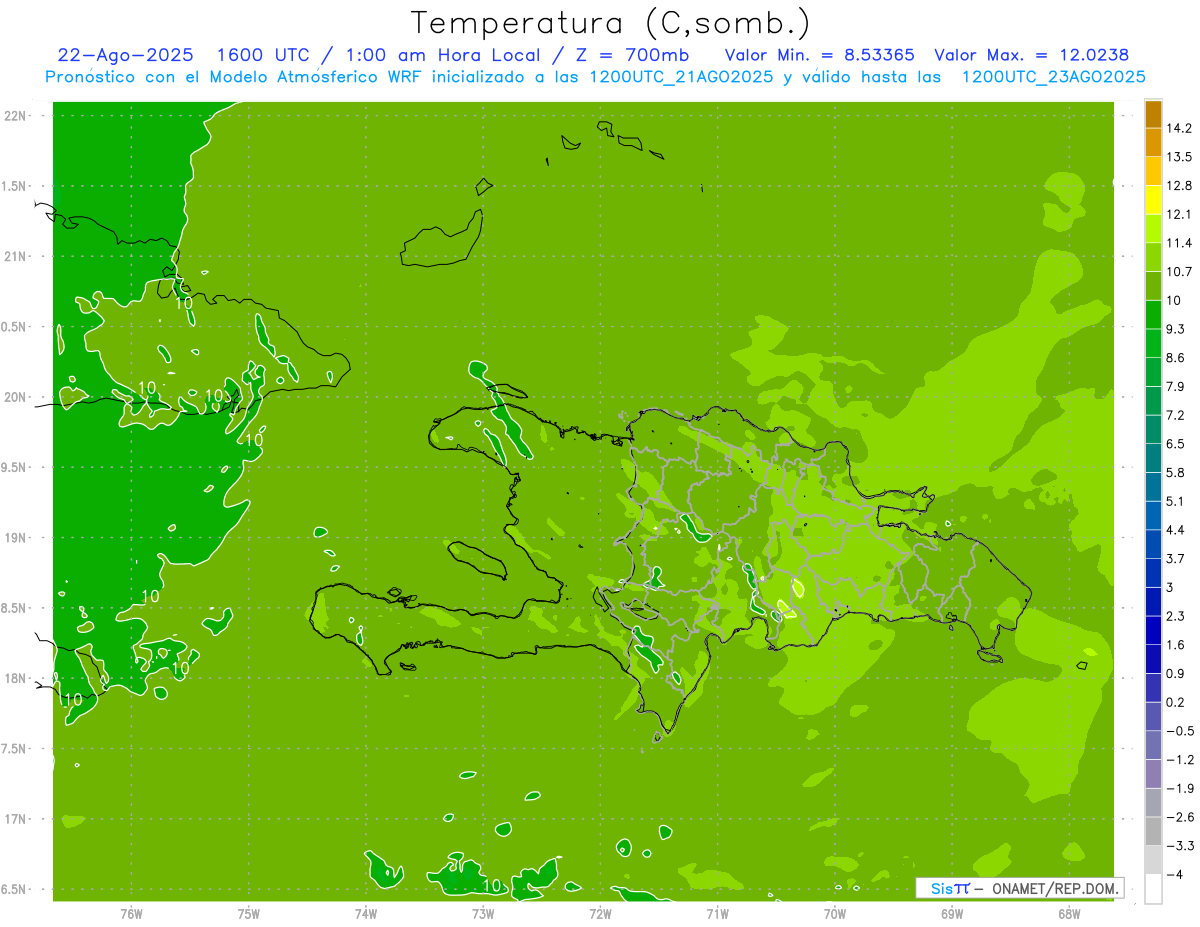This screenshot has height=927, width=1200.
Task: Click the "76W" longitude label
Action: 131,914
